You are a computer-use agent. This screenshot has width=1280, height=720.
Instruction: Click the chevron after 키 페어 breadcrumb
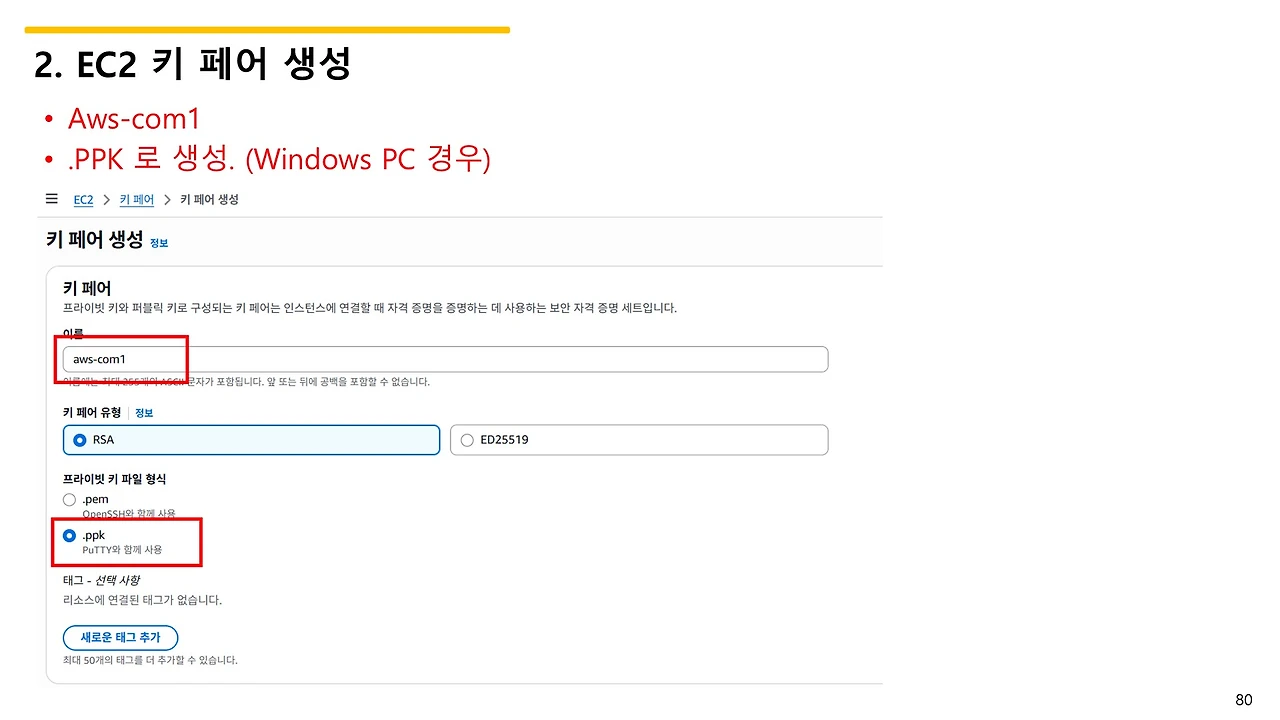click(x=167, y=200)
